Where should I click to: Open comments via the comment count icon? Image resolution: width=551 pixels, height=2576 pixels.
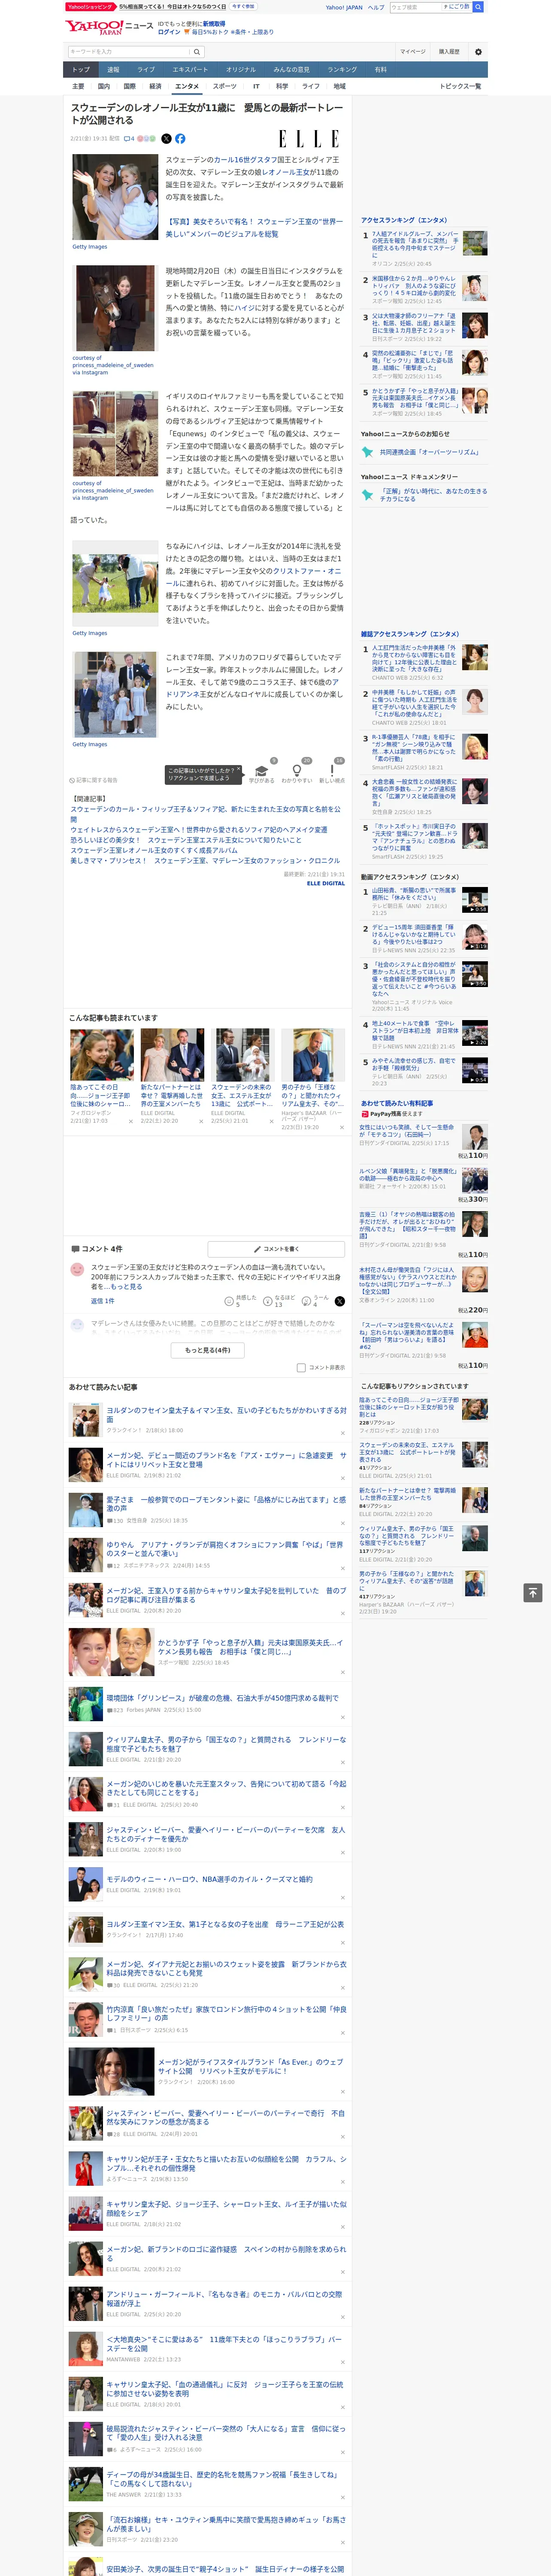tap(129, 139)
